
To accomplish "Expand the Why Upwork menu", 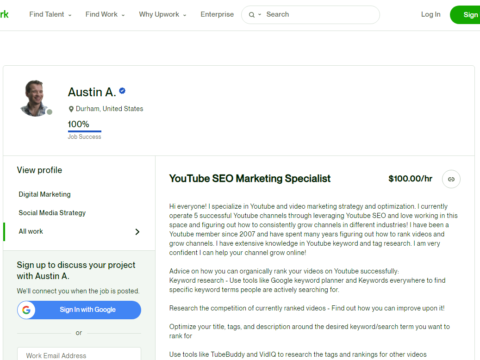I will (x=163, y=14).
